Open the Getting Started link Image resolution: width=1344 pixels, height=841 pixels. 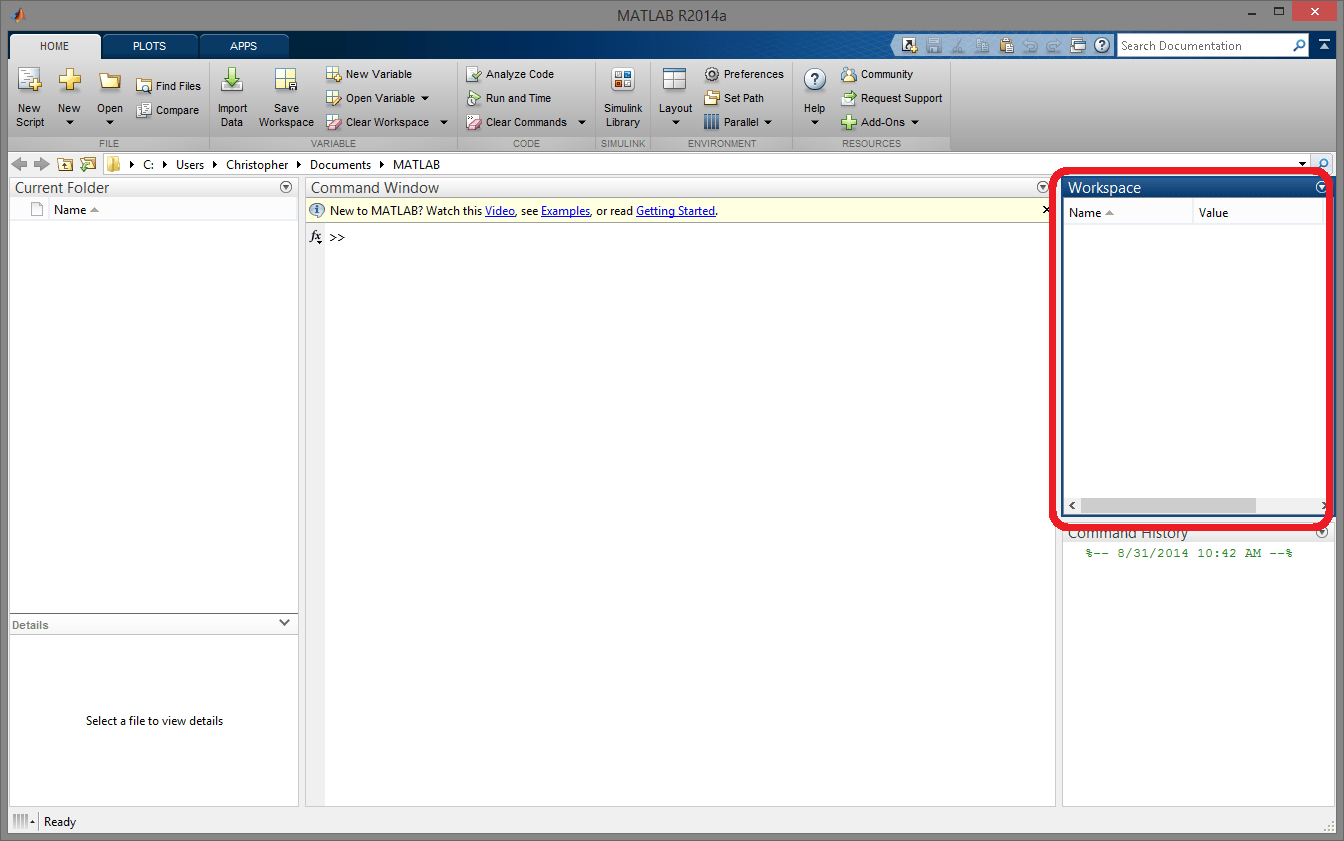pyautogui.click(x=676, y=211)
